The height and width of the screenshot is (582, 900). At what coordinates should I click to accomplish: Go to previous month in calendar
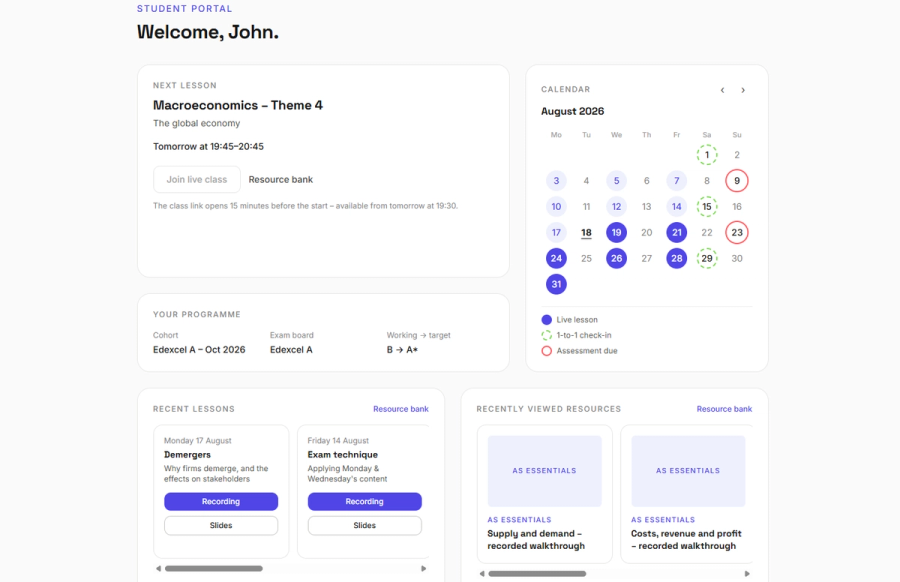[x=722, y=90]
